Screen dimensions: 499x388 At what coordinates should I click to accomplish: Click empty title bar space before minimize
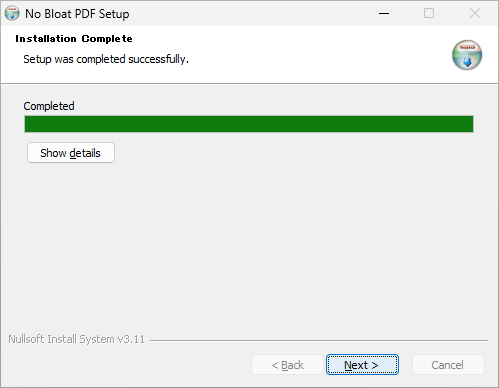pos(250,13)
